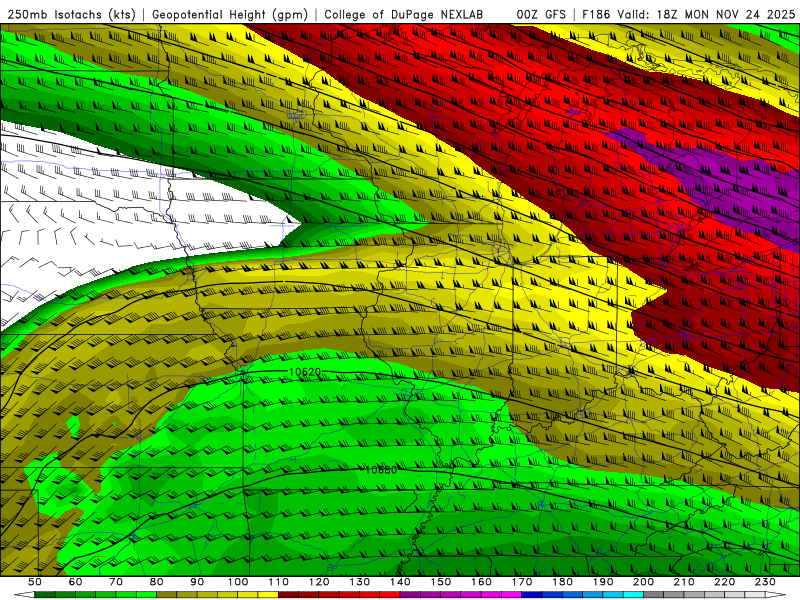Click the 'College of DuPage NEXLAB' label
Image resolution: width=800 pixels, height=600 pixels.
tap(403, 15)
